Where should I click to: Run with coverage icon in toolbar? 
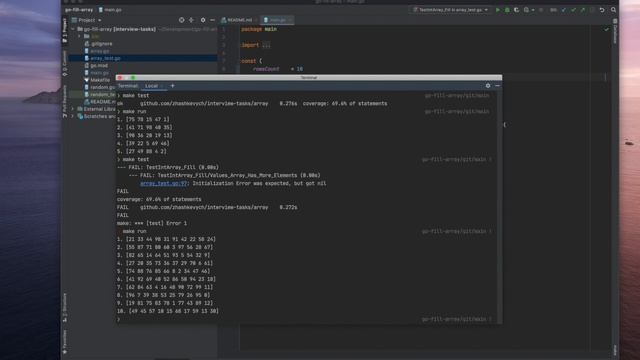coord(516,10)
